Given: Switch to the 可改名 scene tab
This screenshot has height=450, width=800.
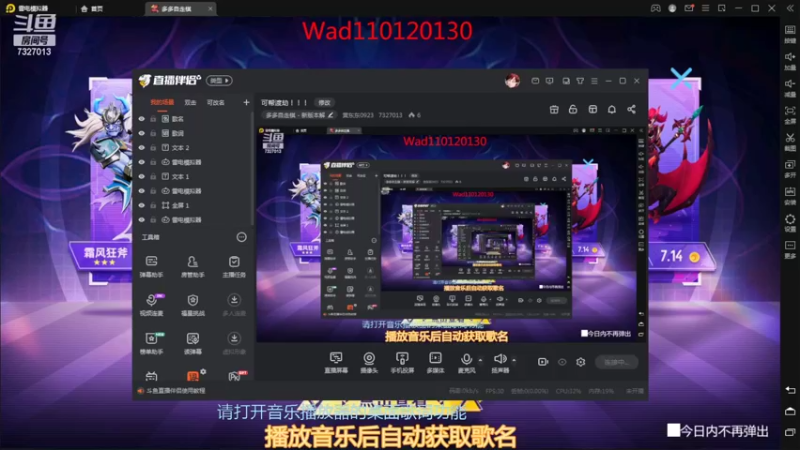Looking at the screenshot, I should point(216,103).
